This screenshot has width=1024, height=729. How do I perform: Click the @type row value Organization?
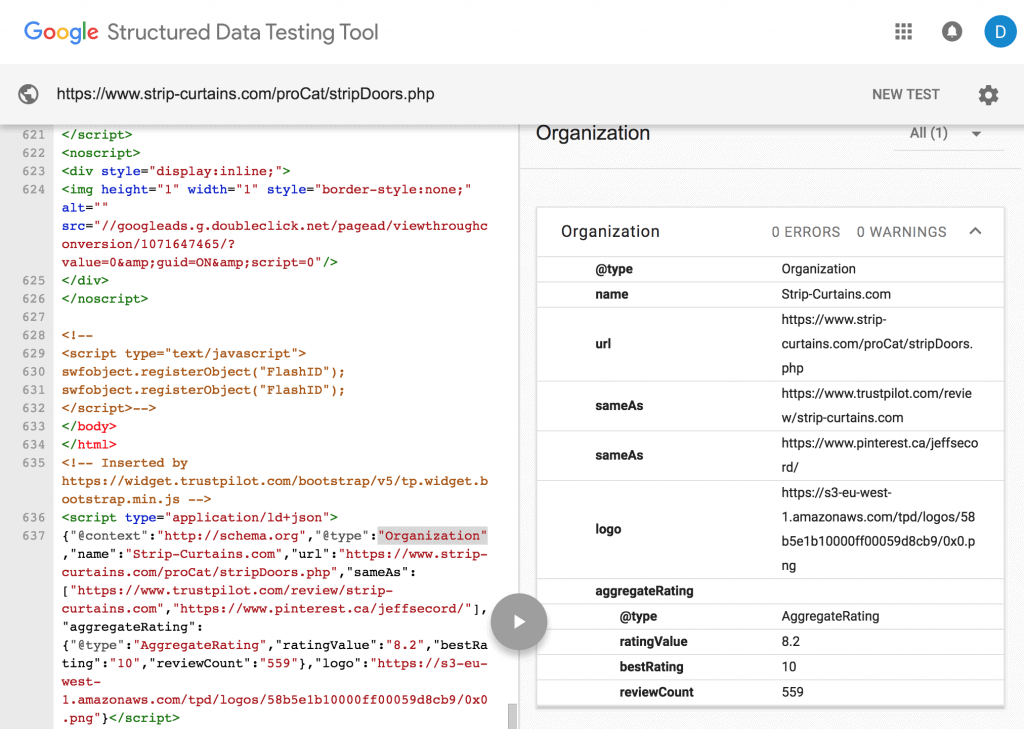coord(818,269)
